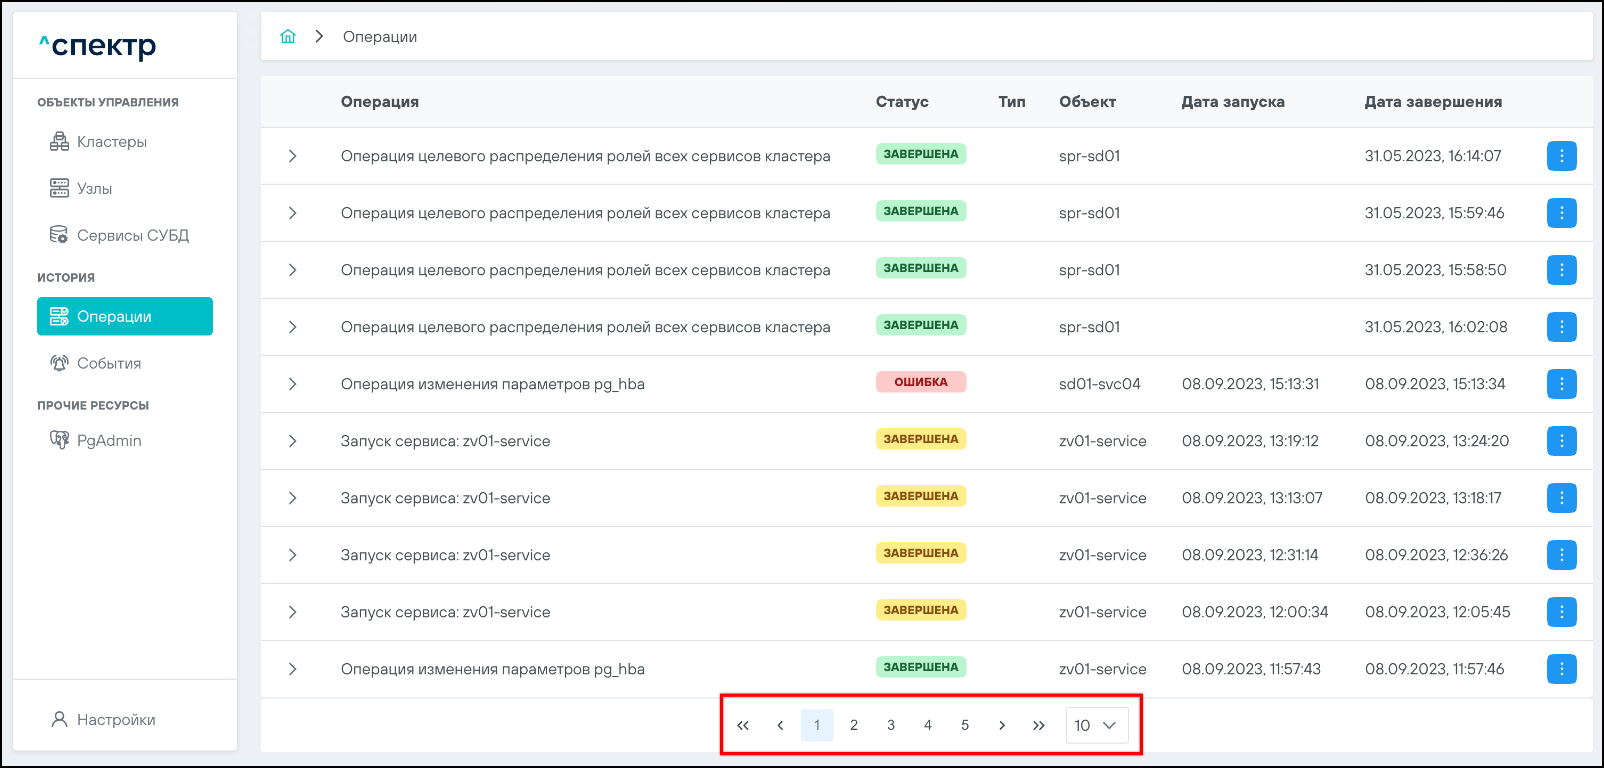1604x768 pixels.
Task: Go to Сервисы СУБД in sidebar
Action: [x=132, y=236]
